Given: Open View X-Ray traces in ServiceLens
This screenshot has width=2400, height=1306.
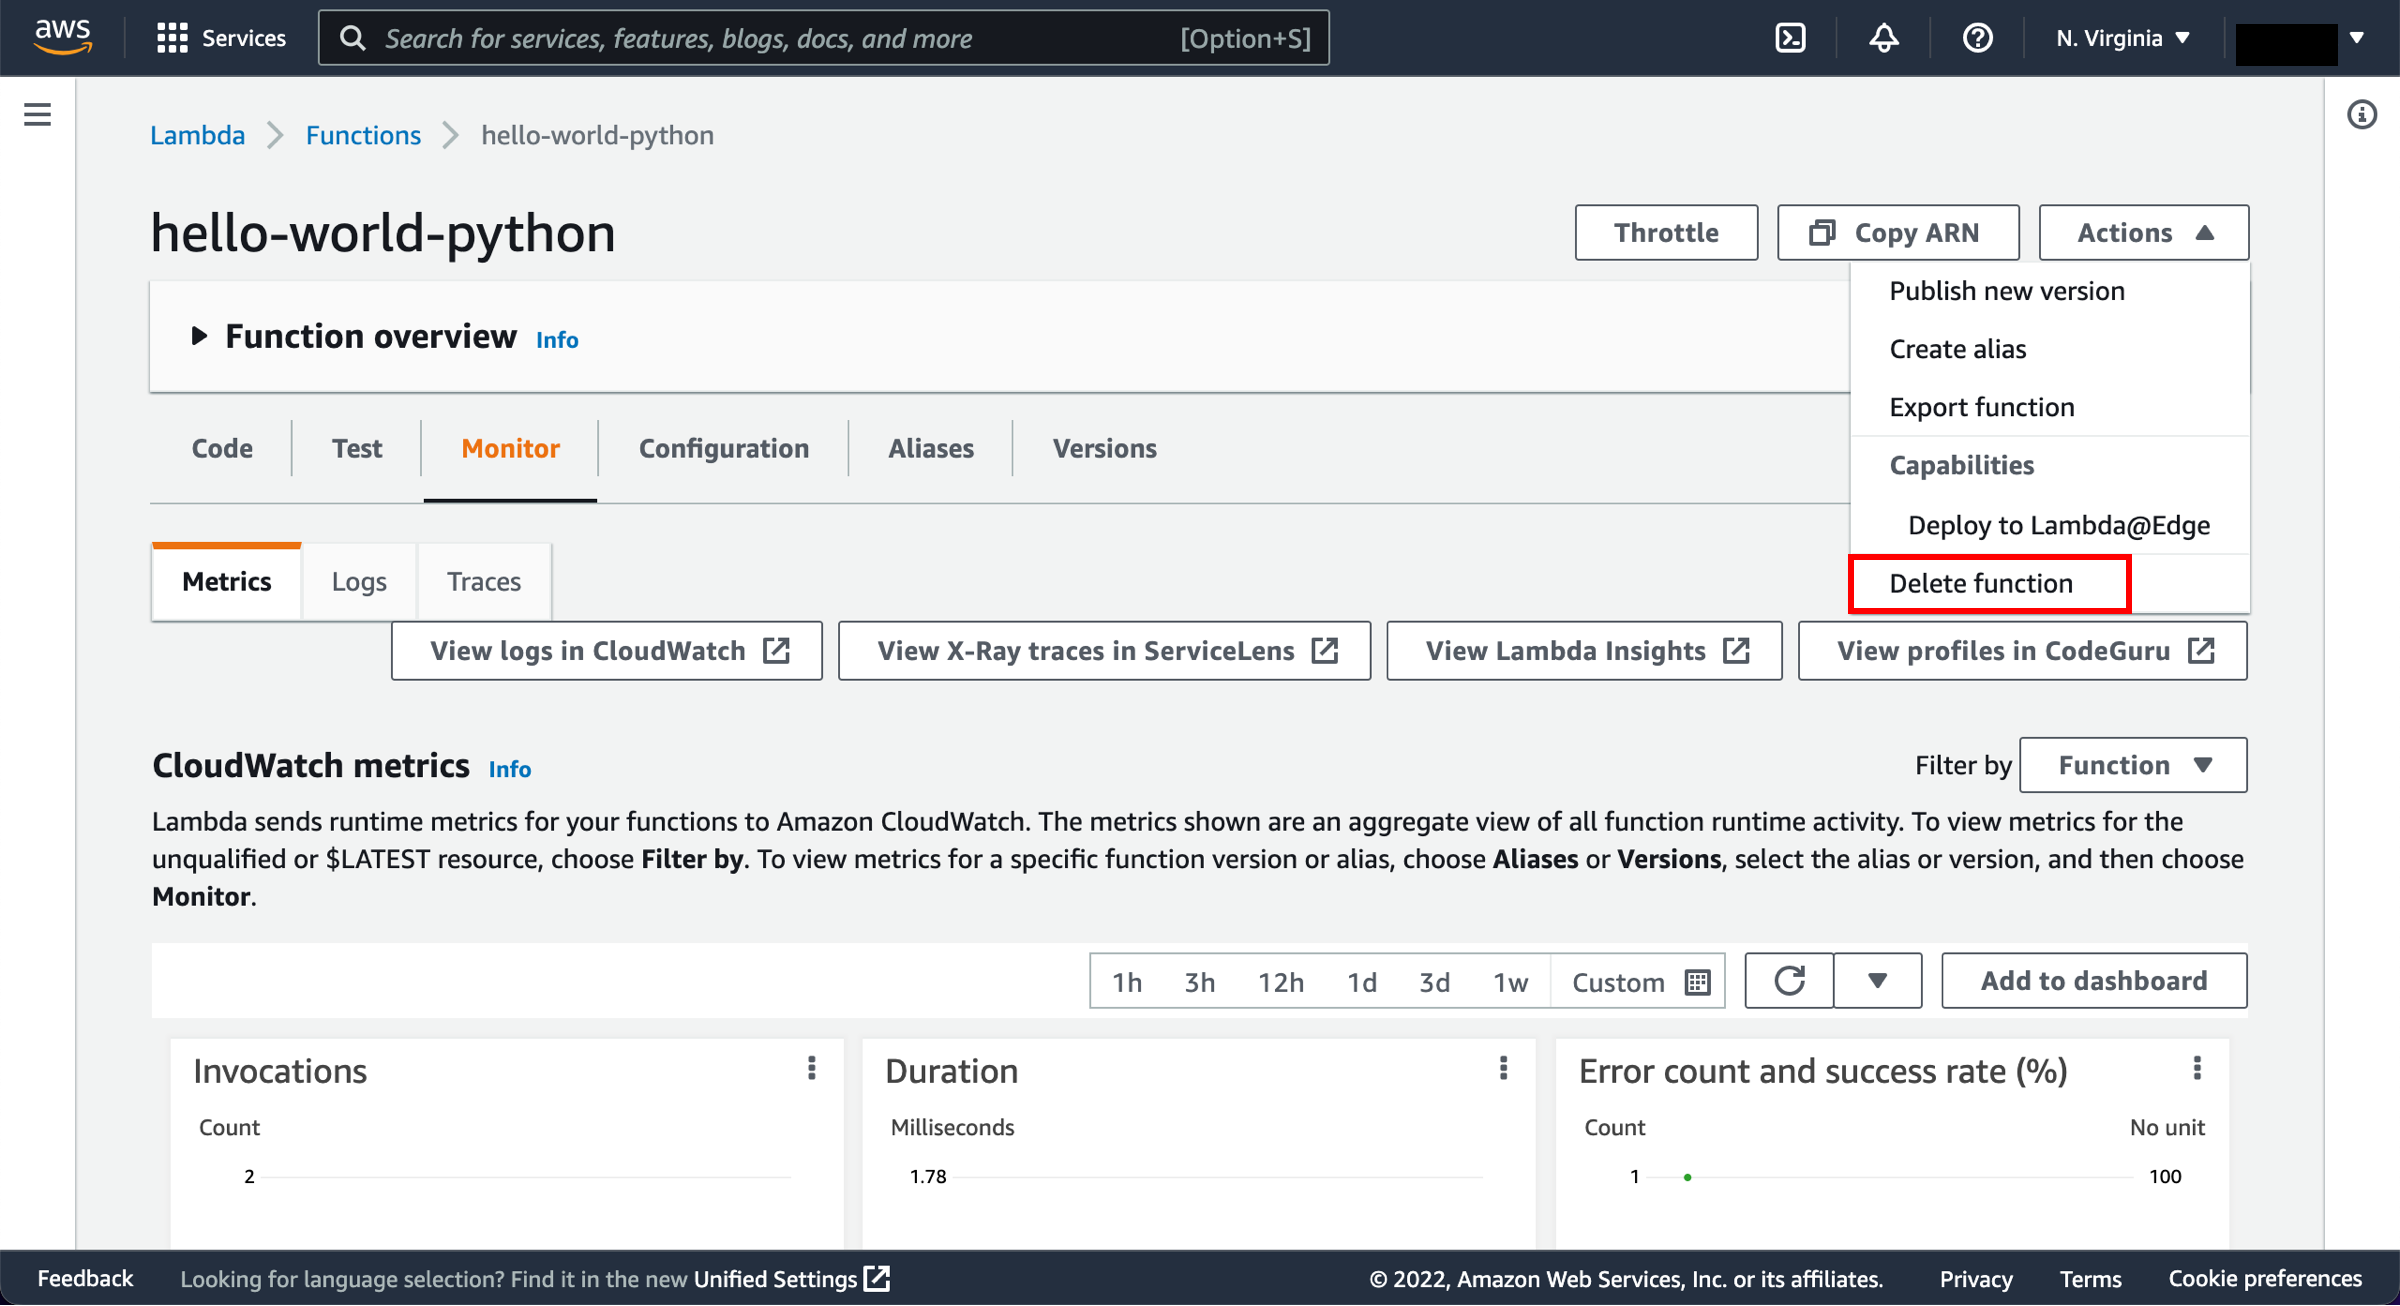Looking at the screenshot, I should coord(1103,650).
